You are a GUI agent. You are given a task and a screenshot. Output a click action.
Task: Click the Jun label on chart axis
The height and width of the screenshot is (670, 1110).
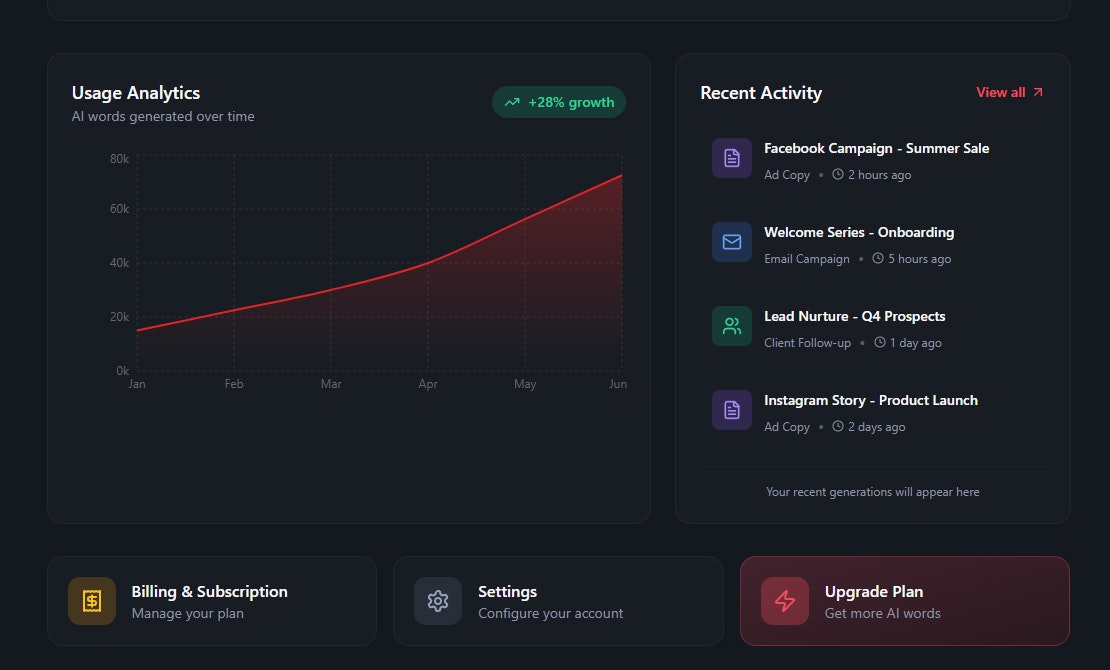618,384
